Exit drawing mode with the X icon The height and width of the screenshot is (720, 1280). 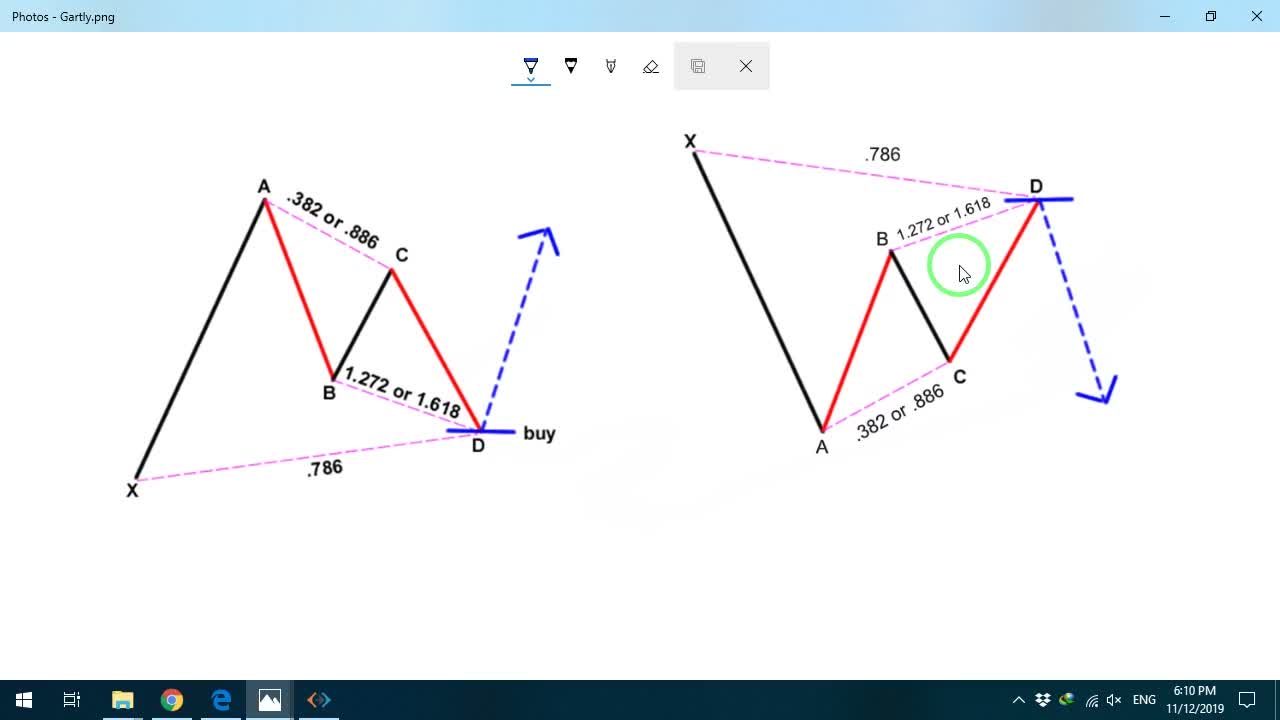(x=746, y=66)
